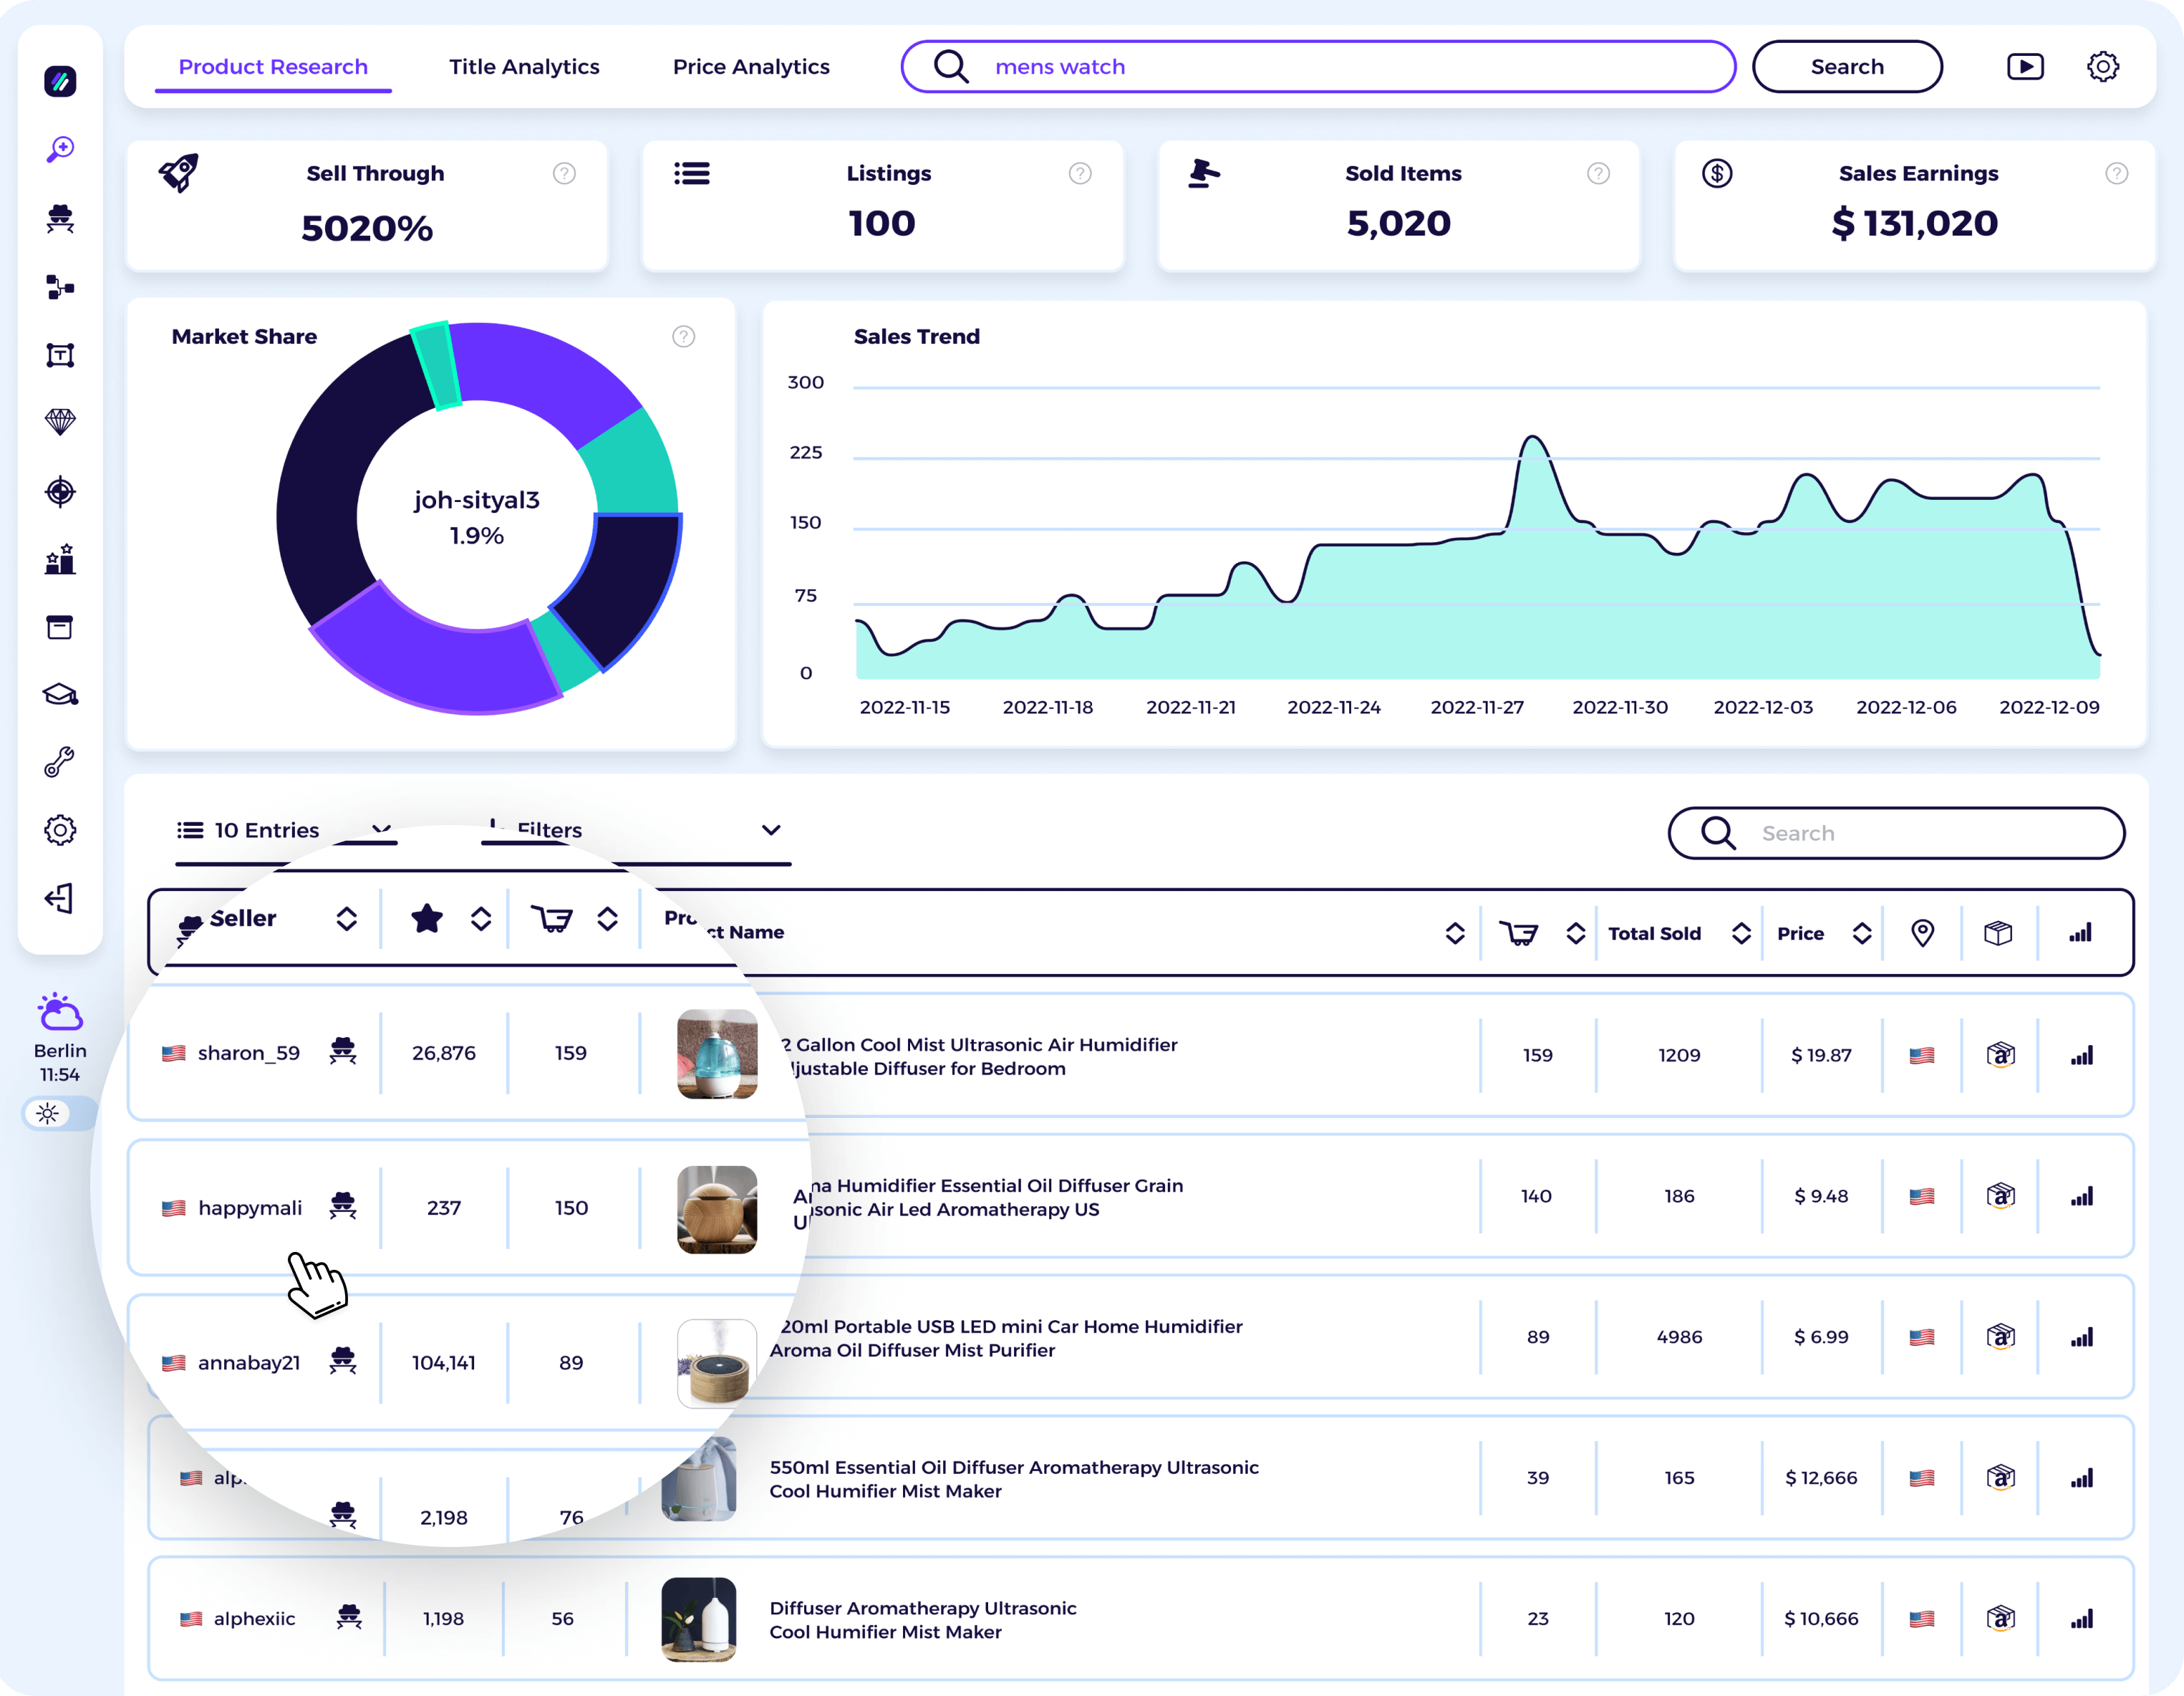
Task: Click the chart bars icon in $ 12,666 row
Action: [2081, 1478]
